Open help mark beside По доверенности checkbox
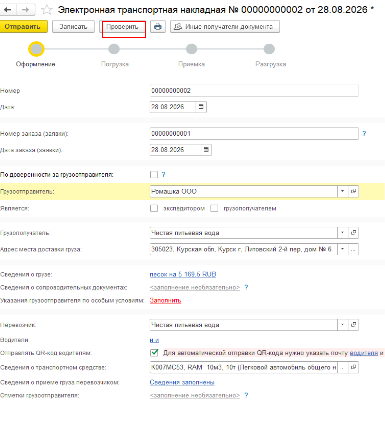Image resolution: width=385 pixels, height=435 pixels. [x=163, y=174]
